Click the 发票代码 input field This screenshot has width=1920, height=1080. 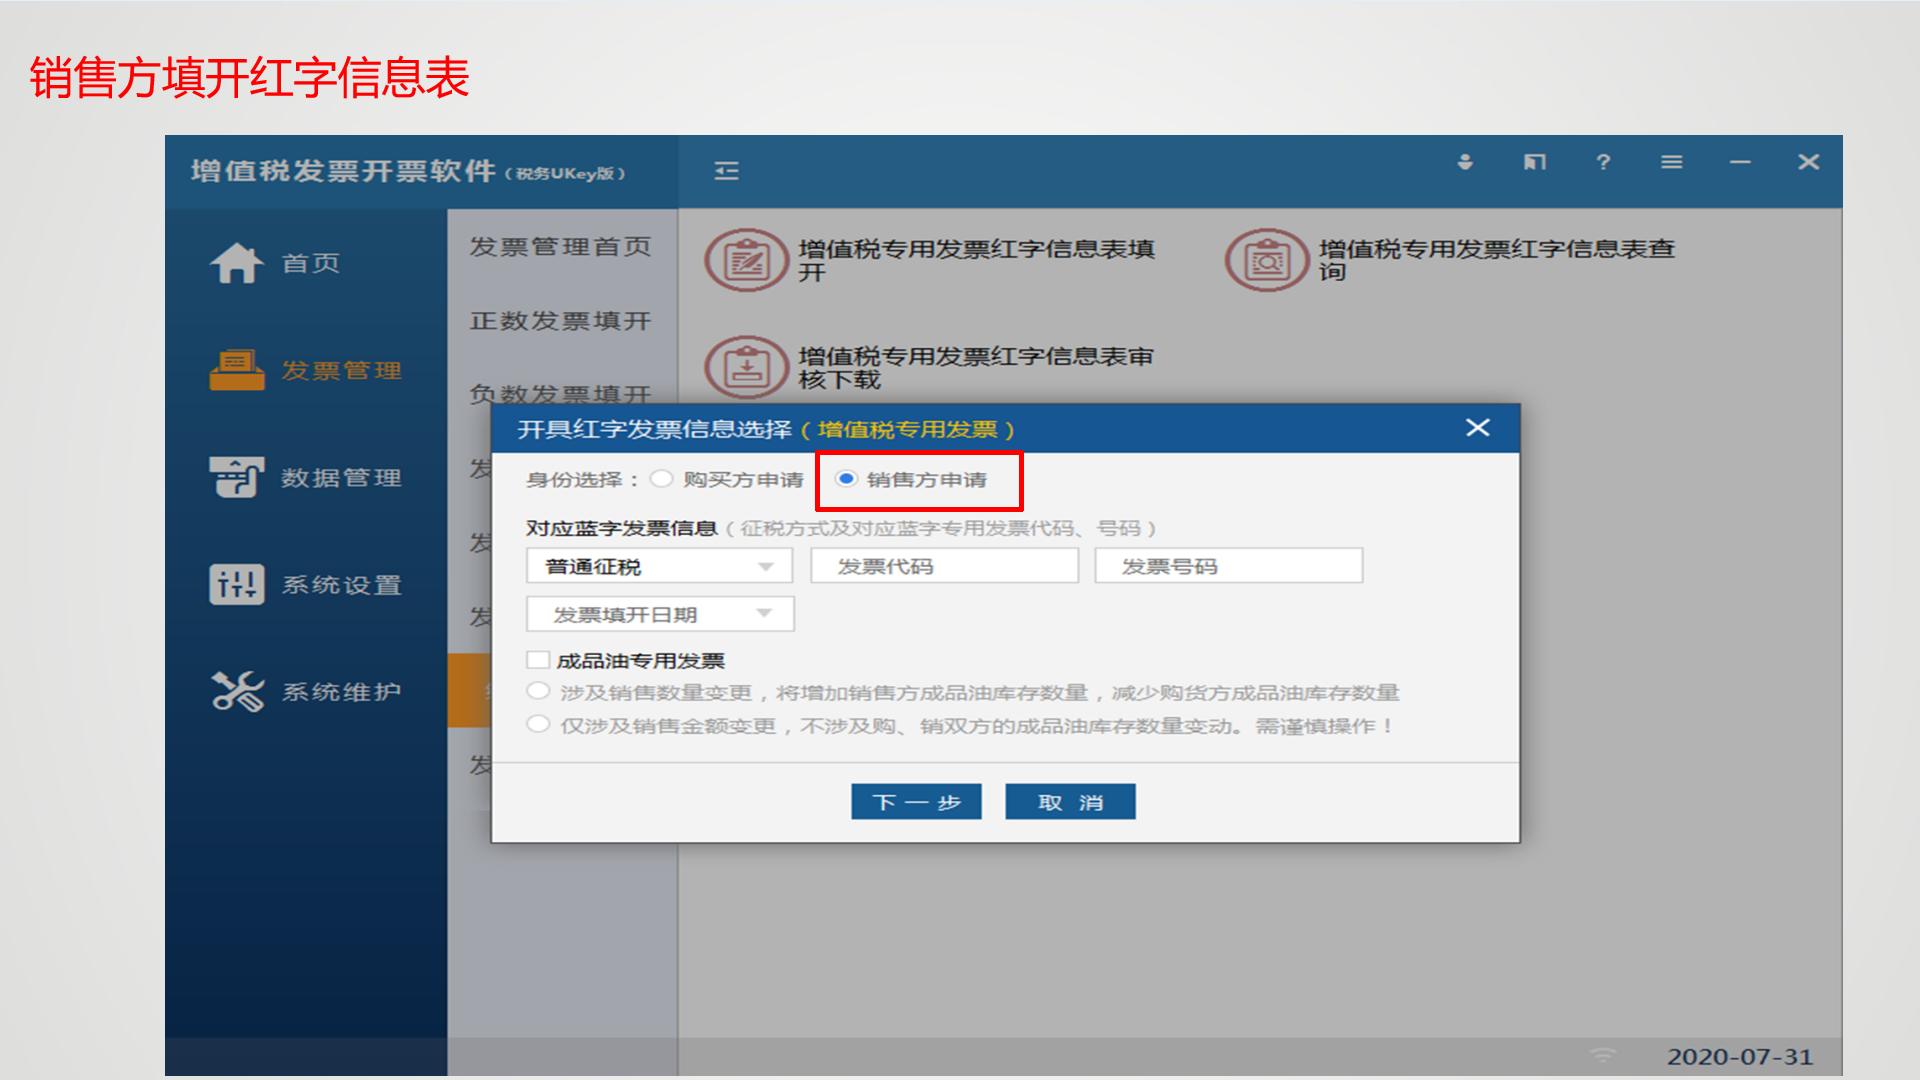click(x=943, y=565)
